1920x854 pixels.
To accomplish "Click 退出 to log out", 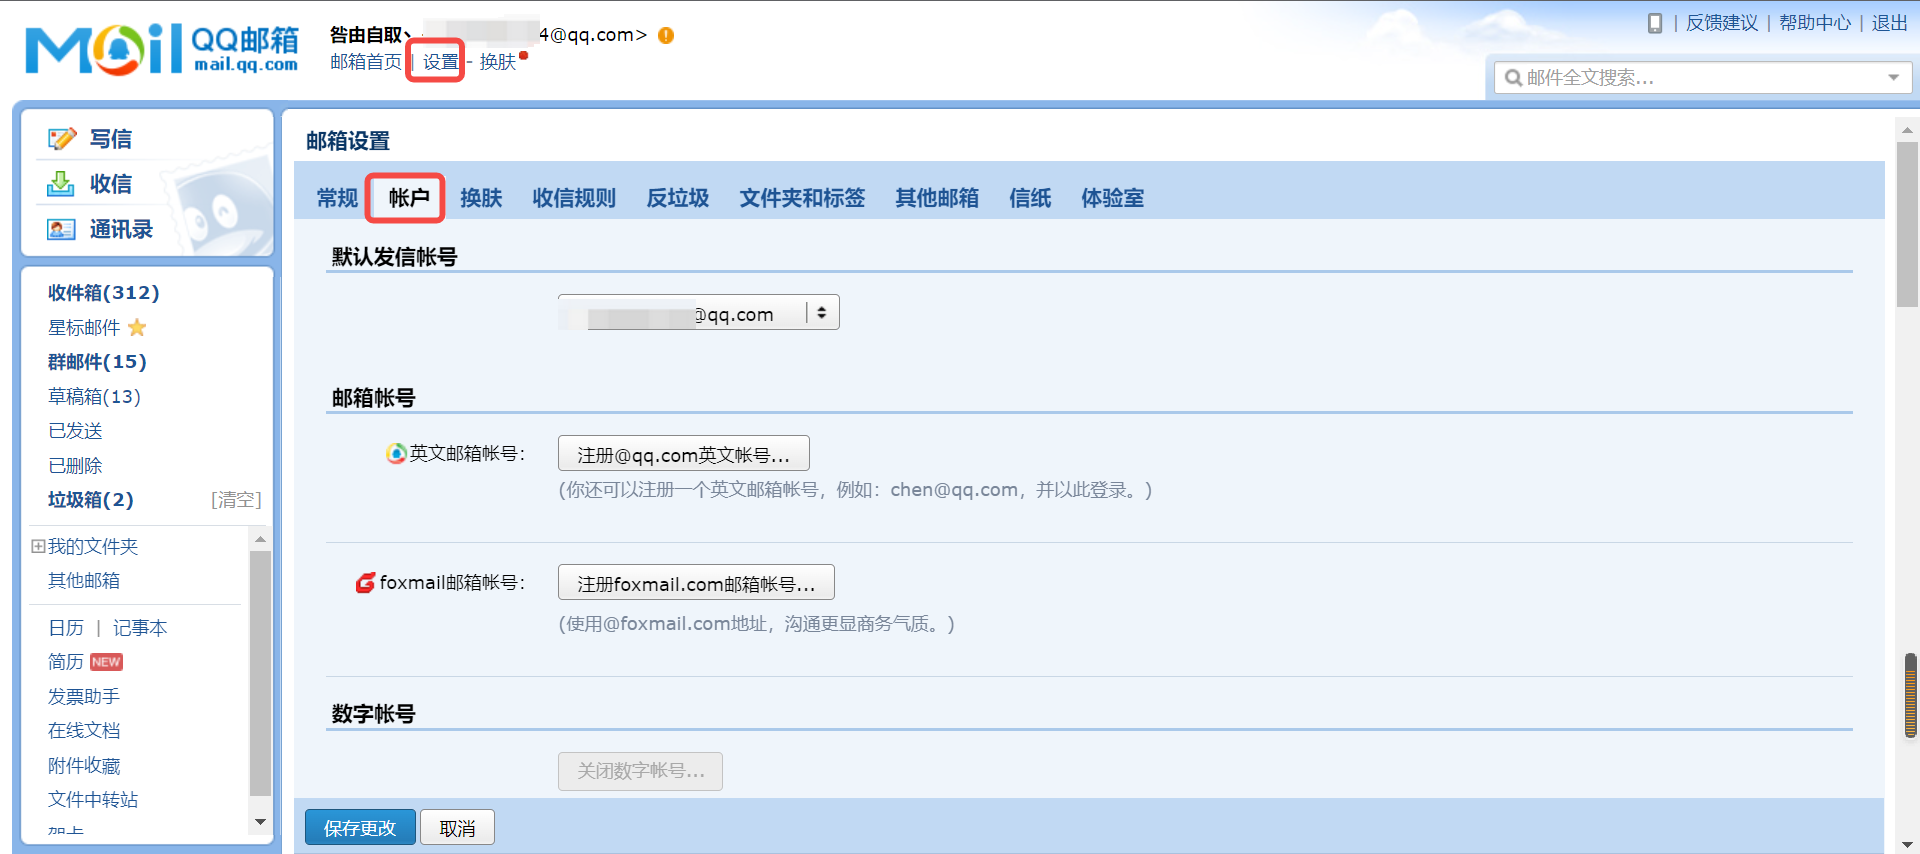I will point(1890,23).
